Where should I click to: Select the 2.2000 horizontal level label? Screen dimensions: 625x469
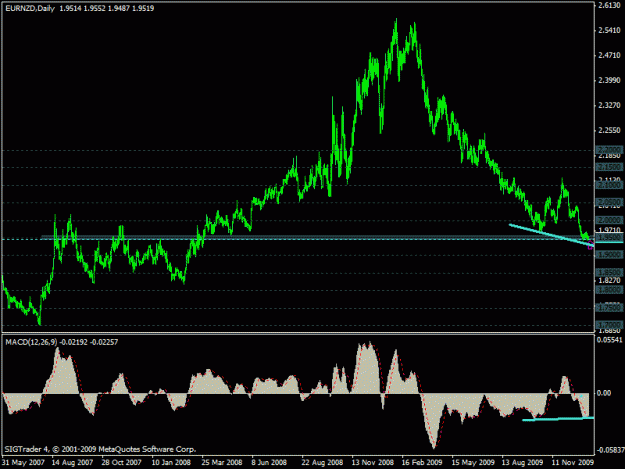coord(609,150)
